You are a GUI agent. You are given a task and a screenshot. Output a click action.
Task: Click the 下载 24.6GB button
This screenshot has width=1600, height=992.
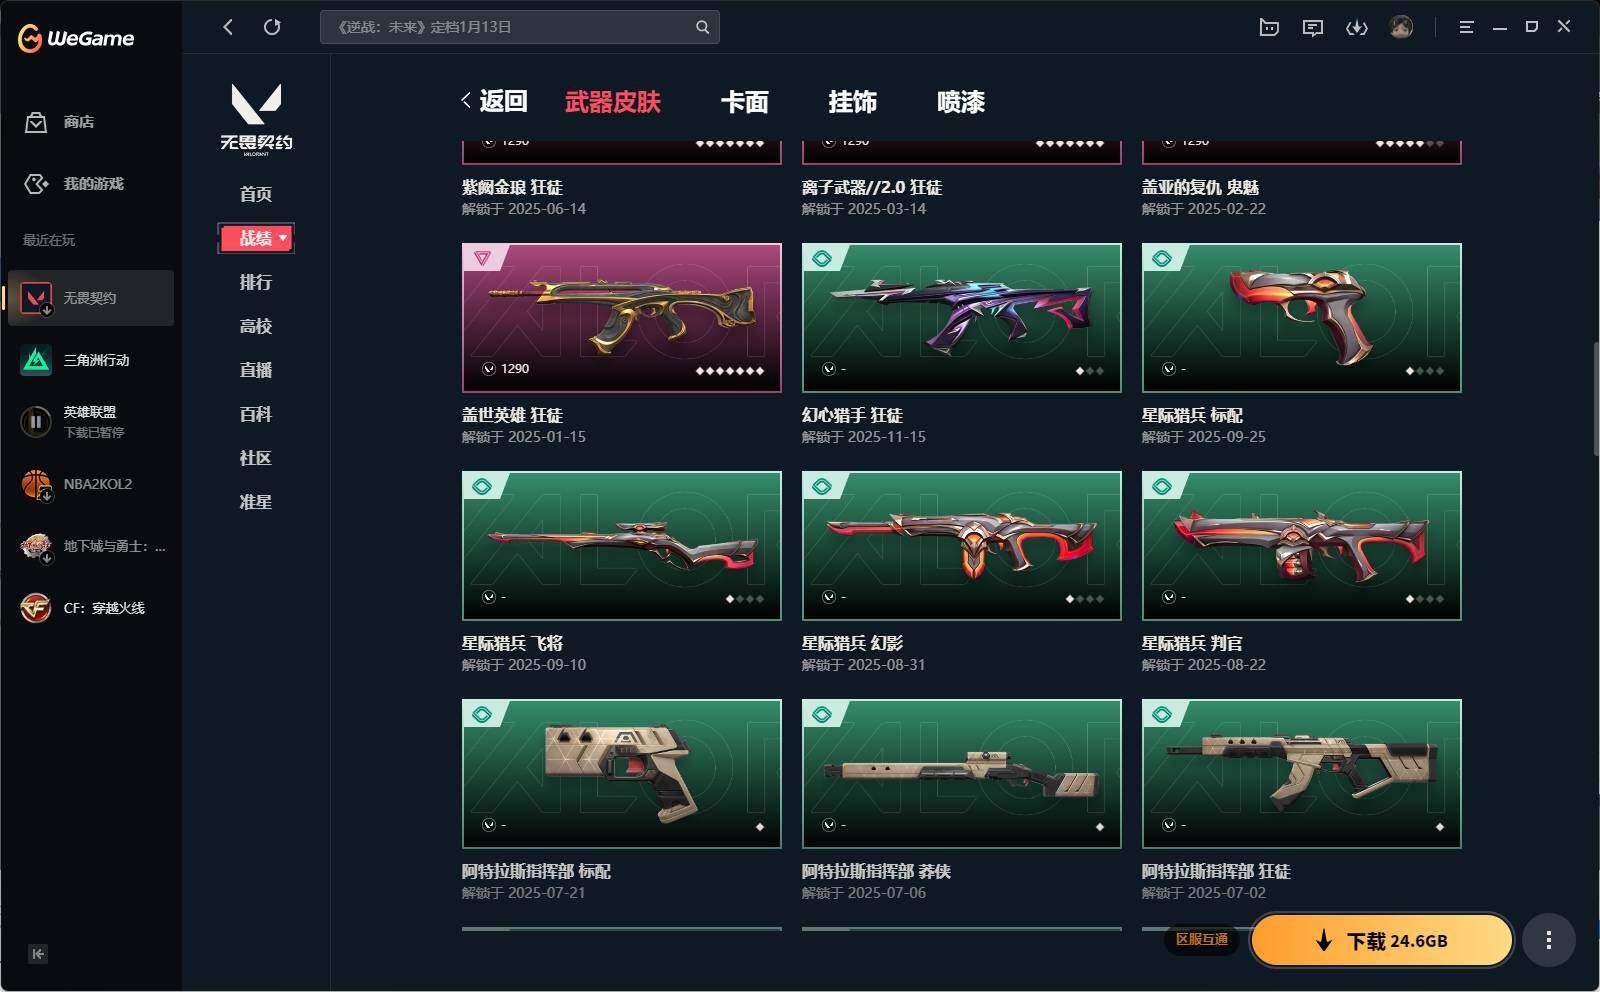click(x=1382, y=940)
